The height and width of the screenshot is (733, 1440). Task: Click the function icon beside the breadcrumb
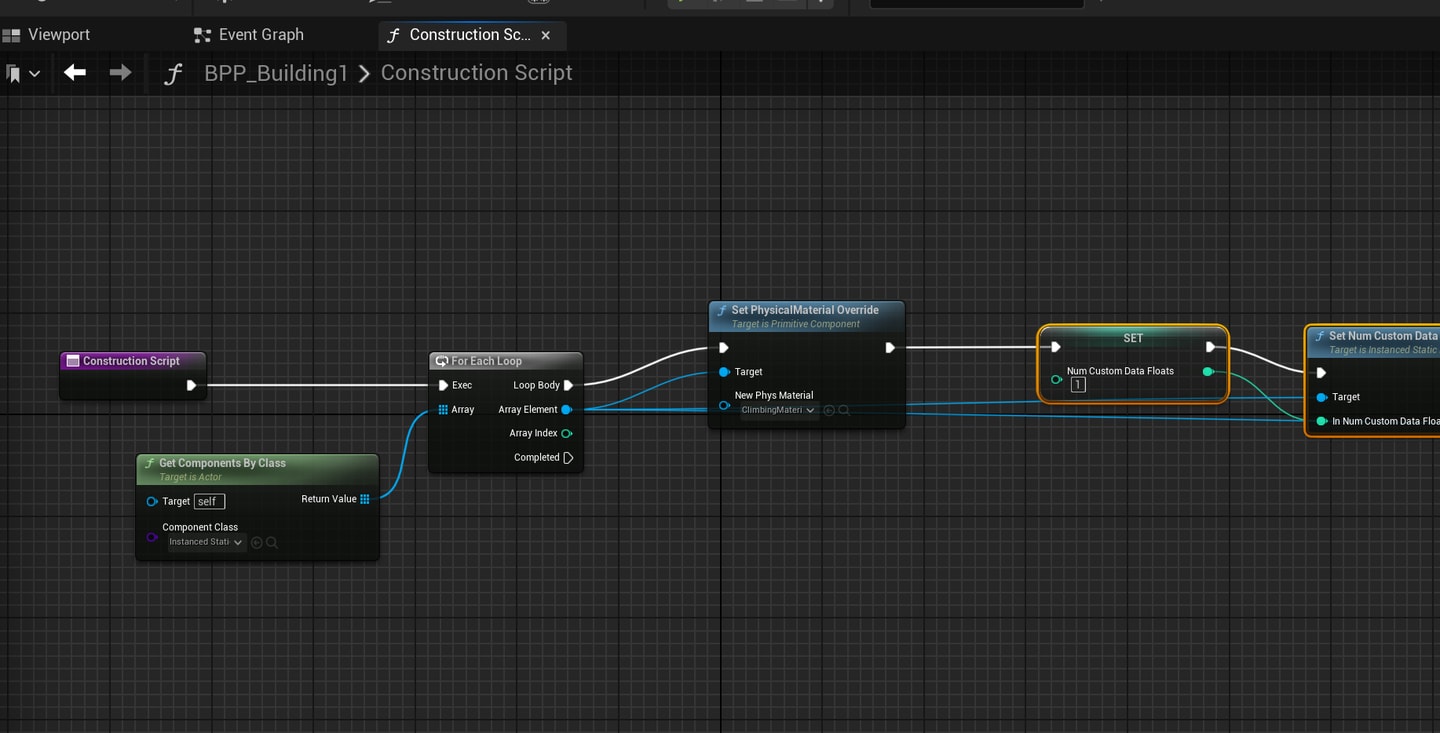(174, 73)
